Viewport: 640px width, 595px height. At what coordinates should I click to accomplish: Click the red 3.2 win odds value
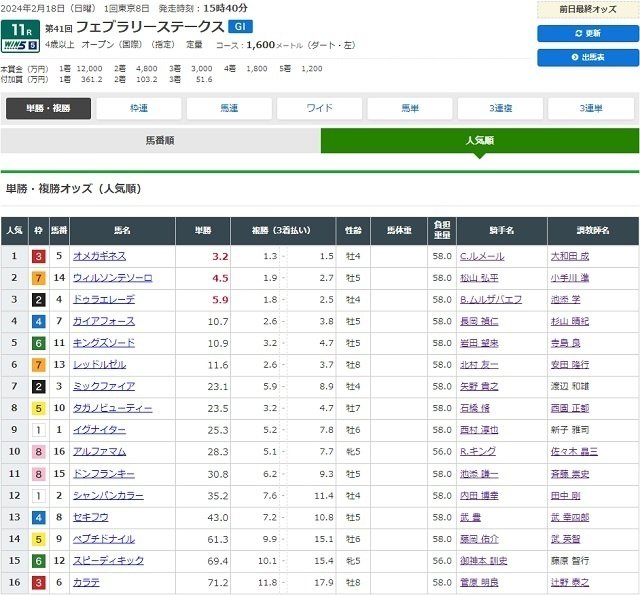click(x=220, y=256)
